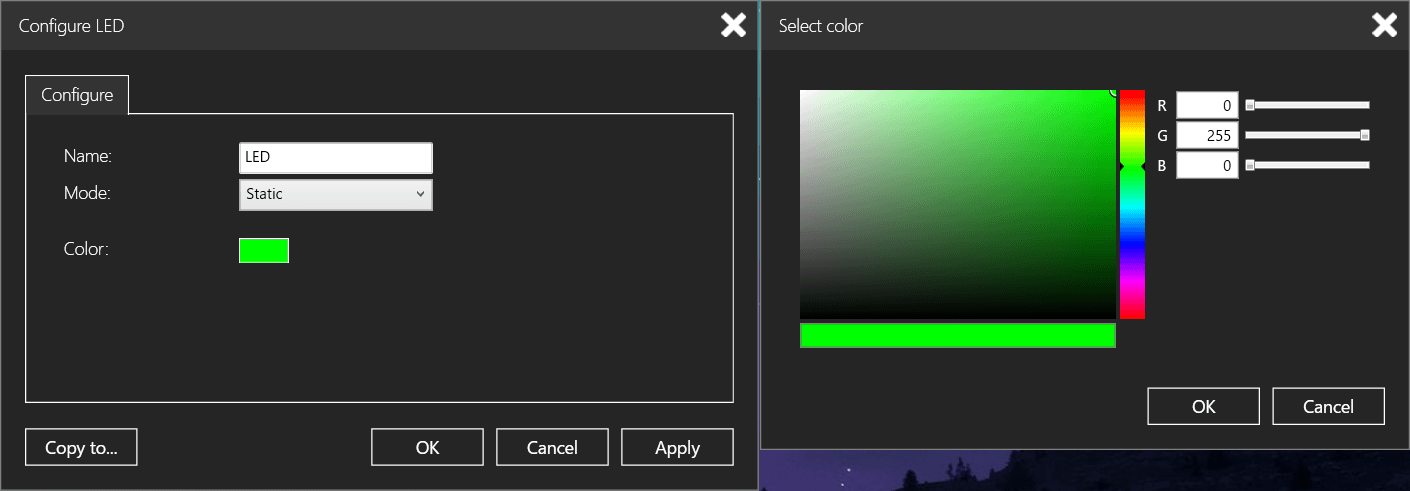
Task: Click the B value input field
Action: point(1207,165)
